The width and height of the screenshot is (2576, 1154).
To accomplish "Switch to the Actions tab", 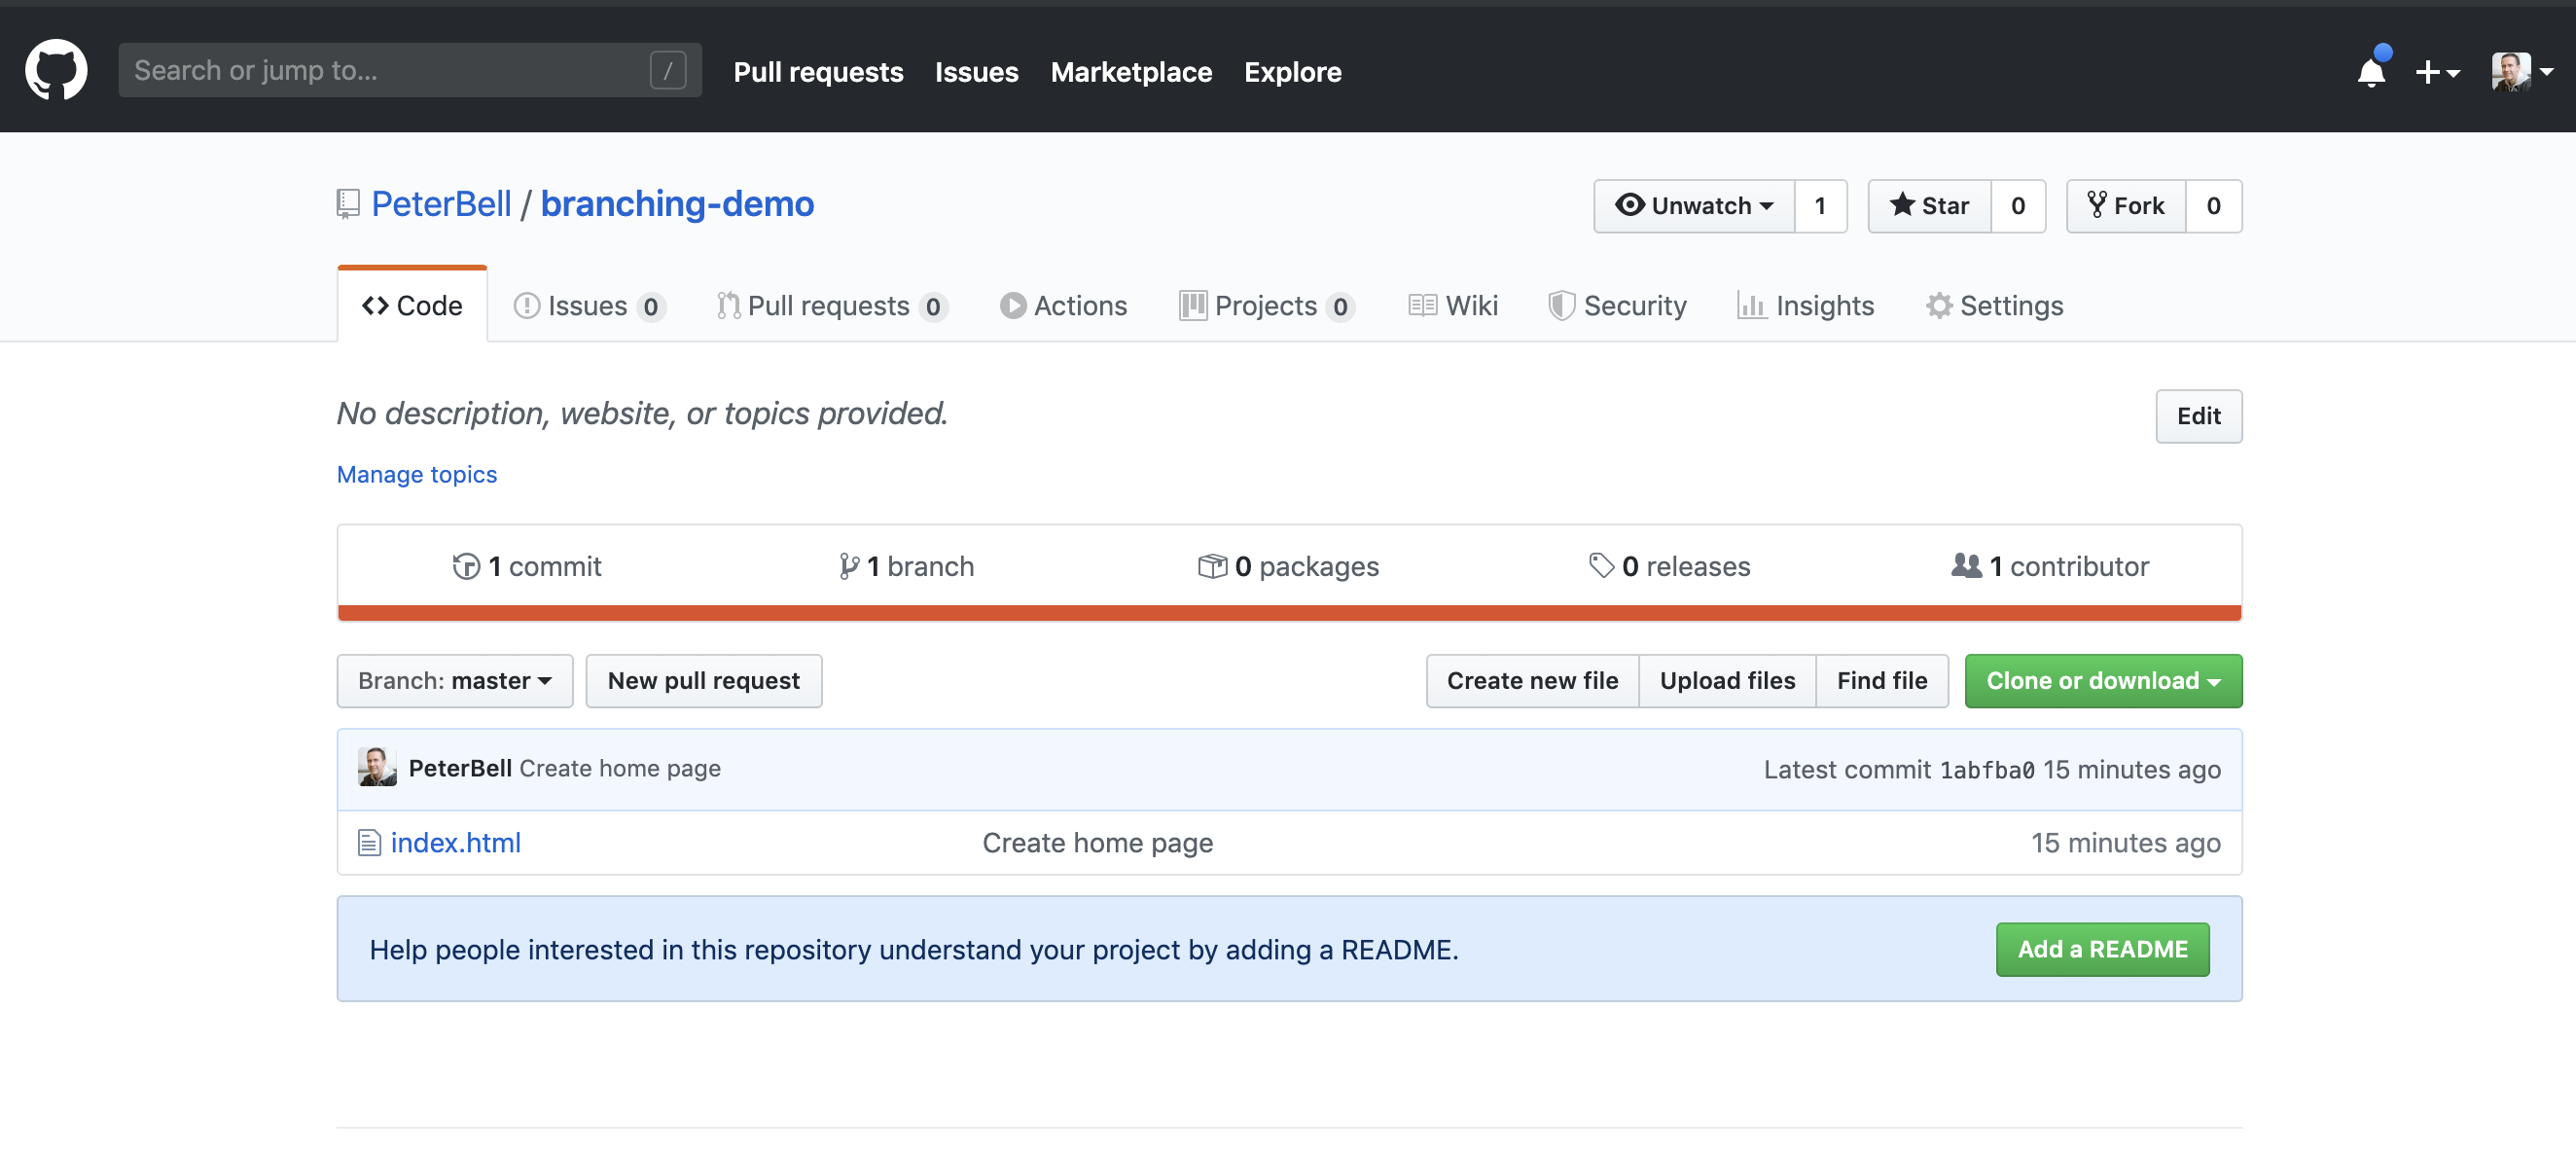I will pyautogui.click(x=1063, y=306).
